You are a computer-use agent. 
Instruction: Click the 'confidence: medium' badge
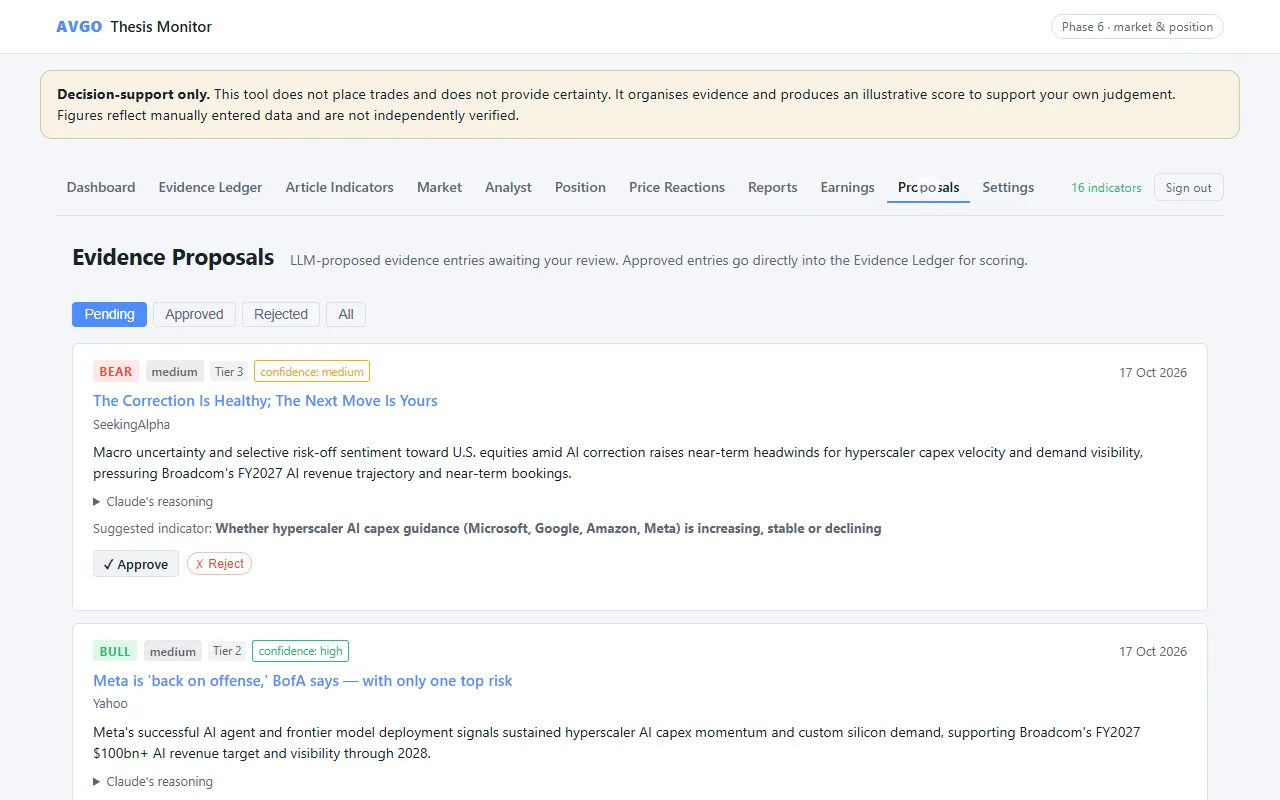(312, 372)
